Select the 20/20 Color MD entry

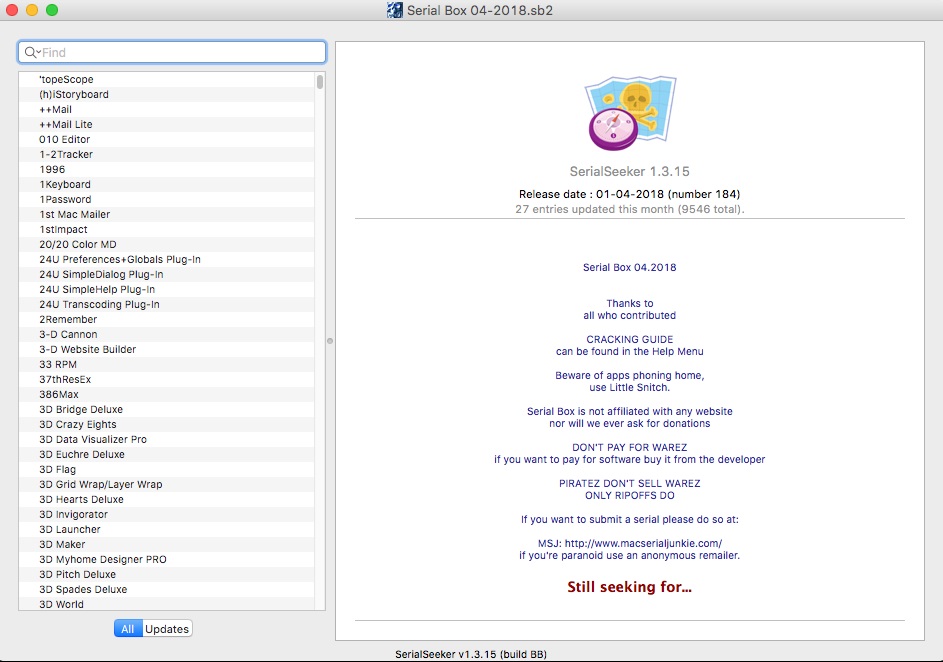[x=167, y=245]
